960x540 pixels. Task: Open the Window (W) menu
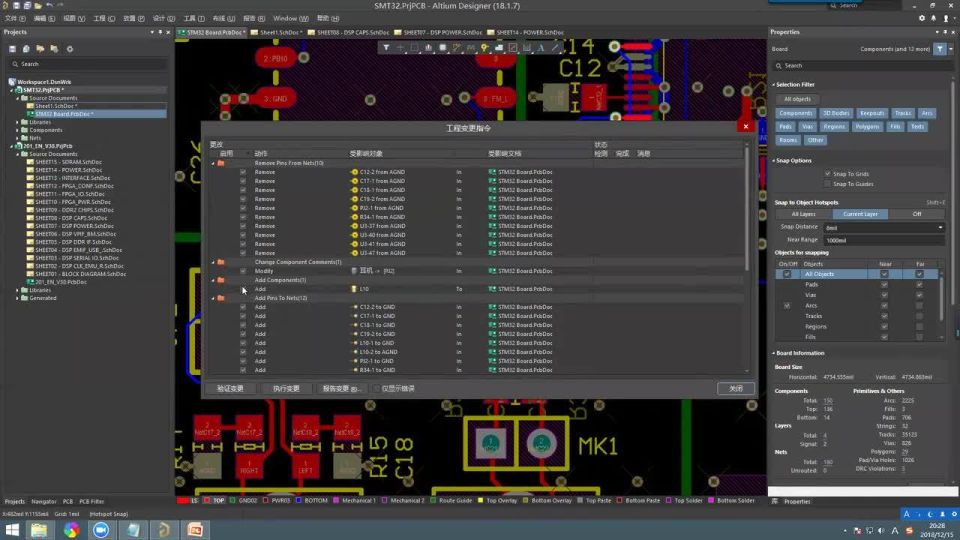coord(291,18)
